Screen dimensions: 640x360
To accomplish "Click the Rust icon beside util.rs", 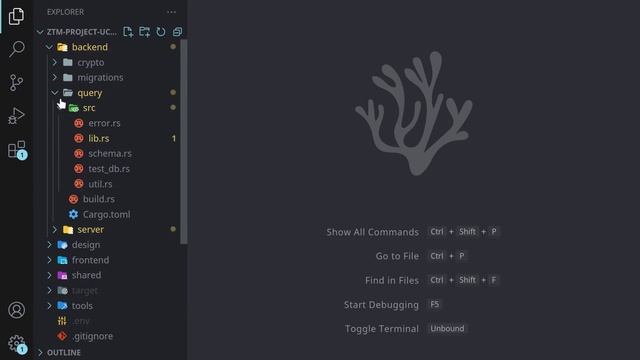I will (x=79, y=184).
